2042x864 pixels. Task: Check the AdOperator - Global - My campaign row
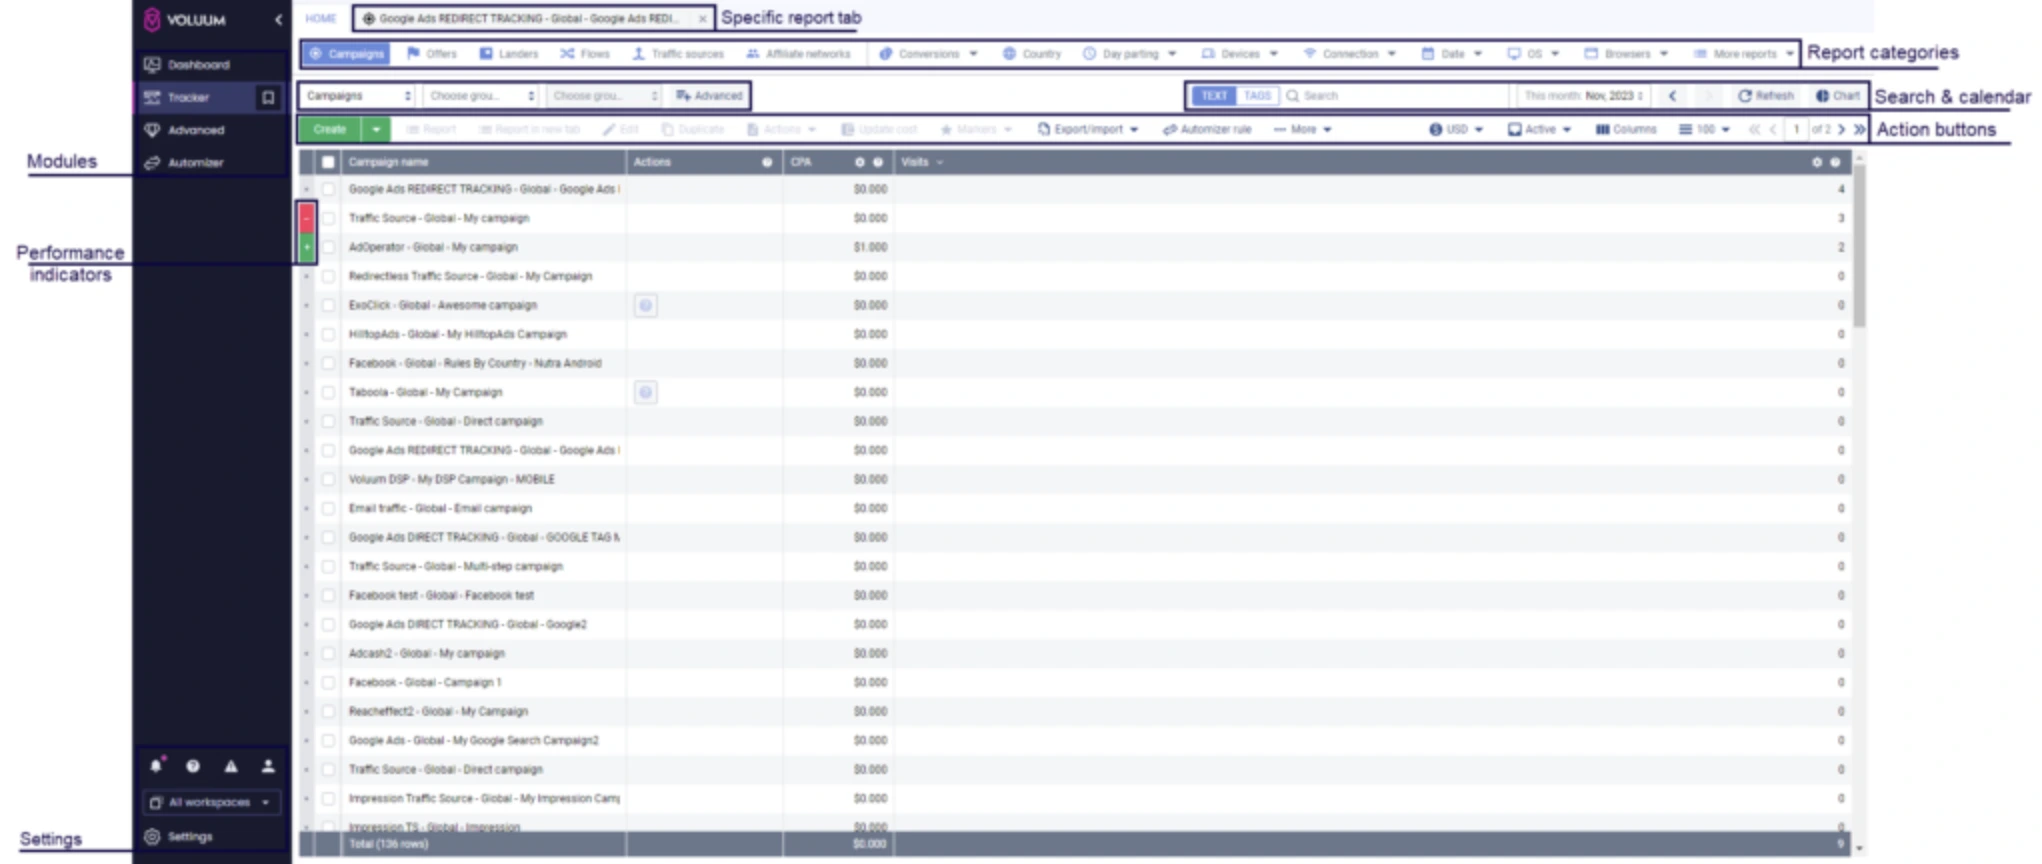pyautogui.click(x=328, y=247)
